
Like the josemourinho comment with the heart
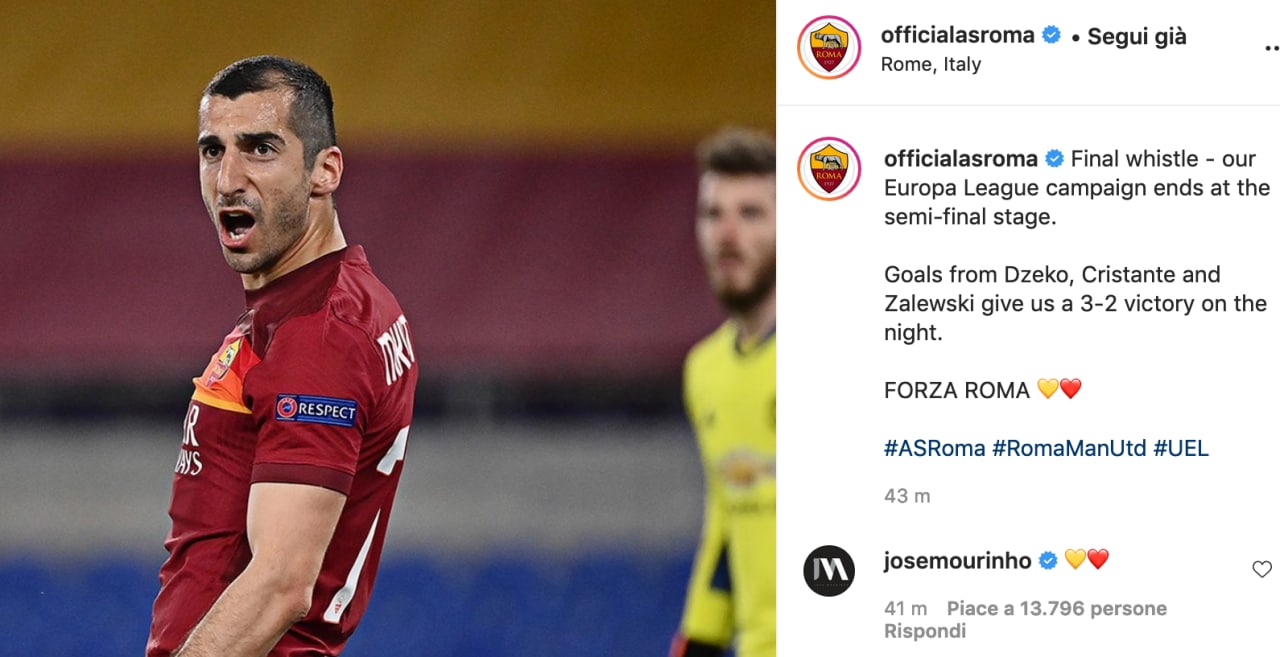coord(1262,569)
